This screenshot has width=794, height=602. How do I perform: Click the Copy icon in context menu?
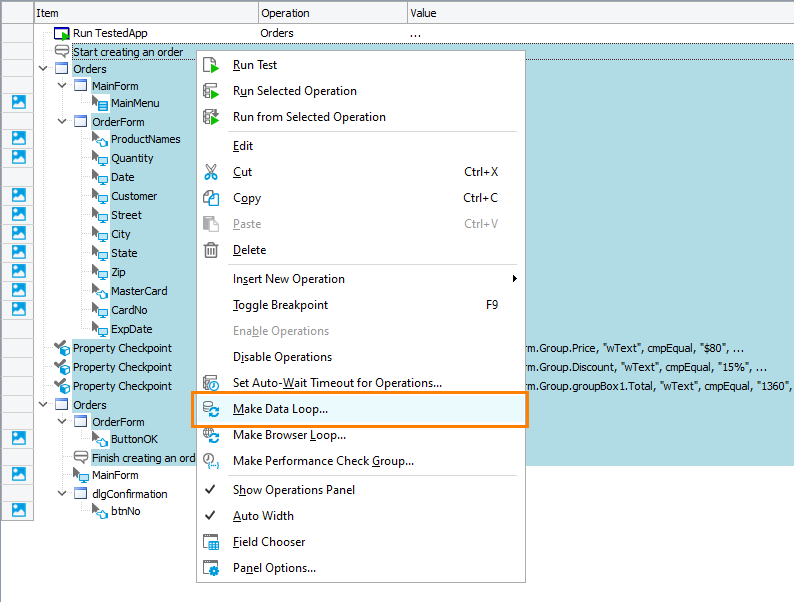(211, 198)
